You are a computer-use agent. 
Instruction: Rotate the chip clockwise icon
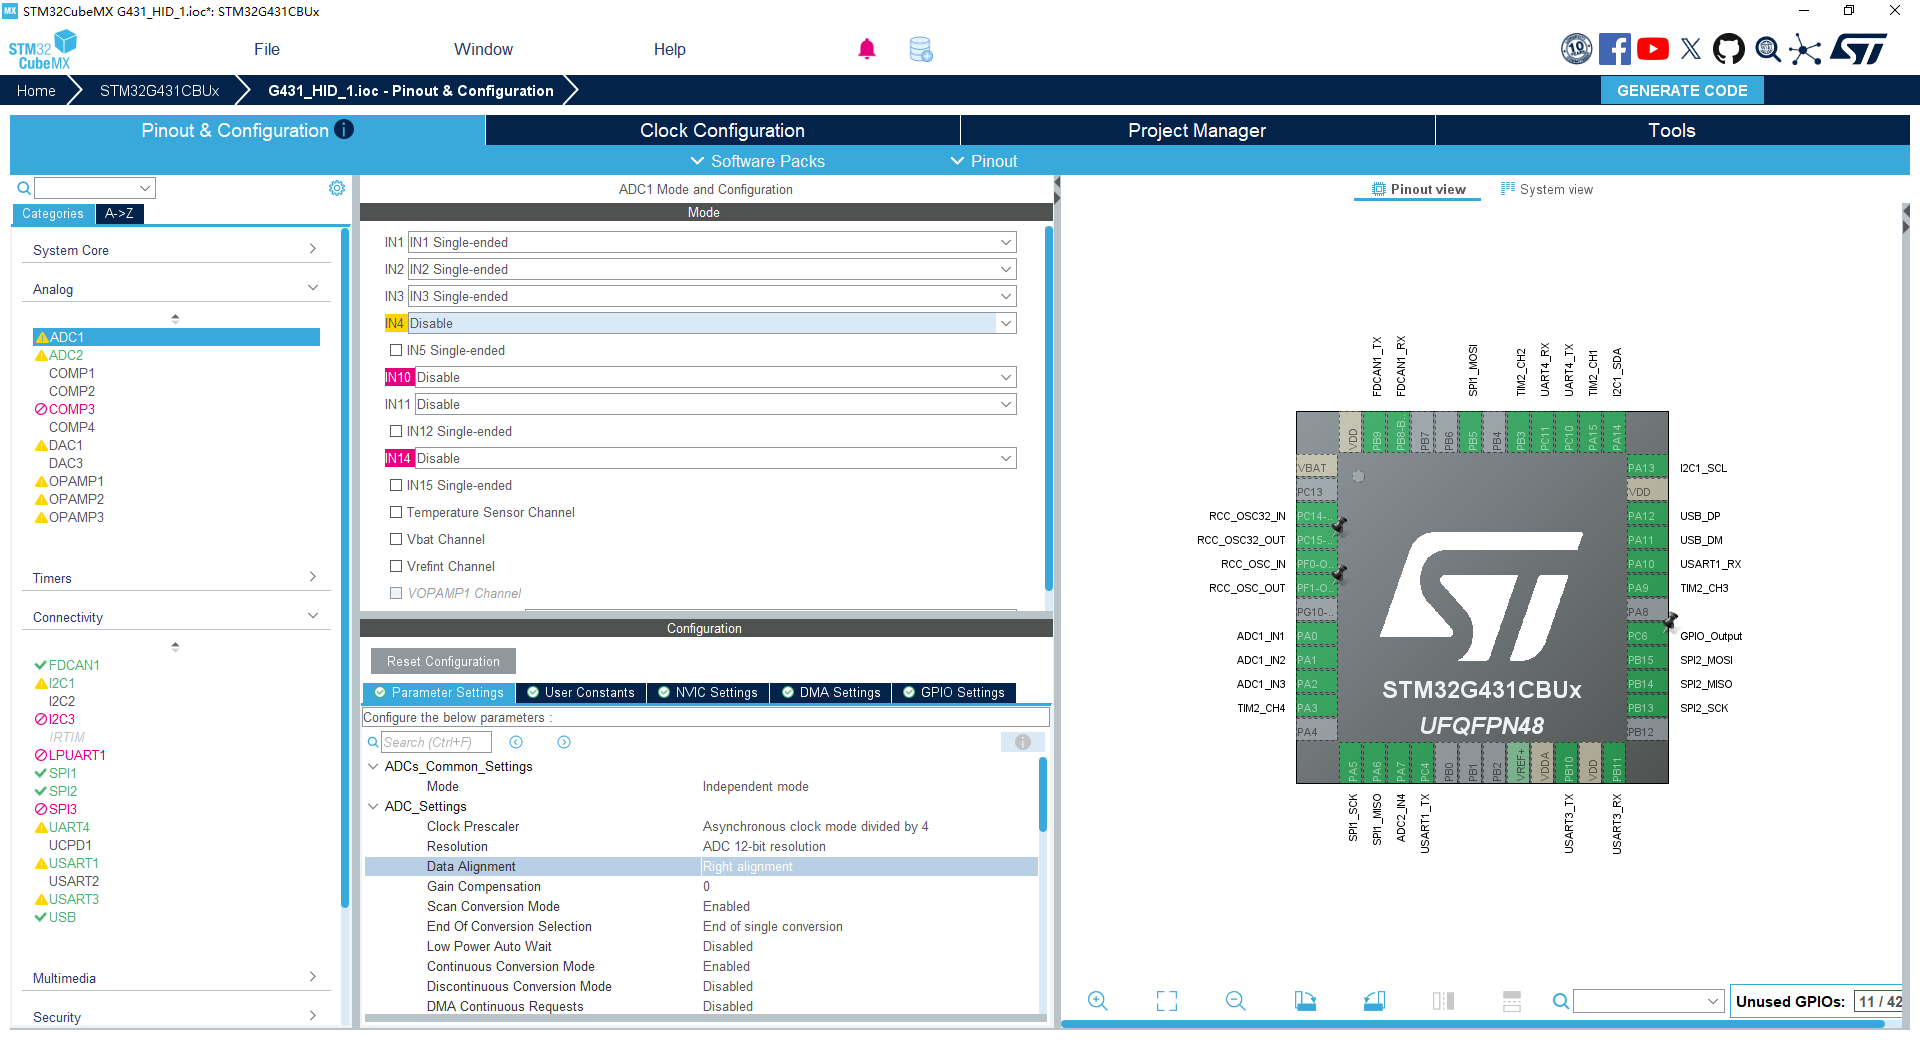(1305, 1001)
